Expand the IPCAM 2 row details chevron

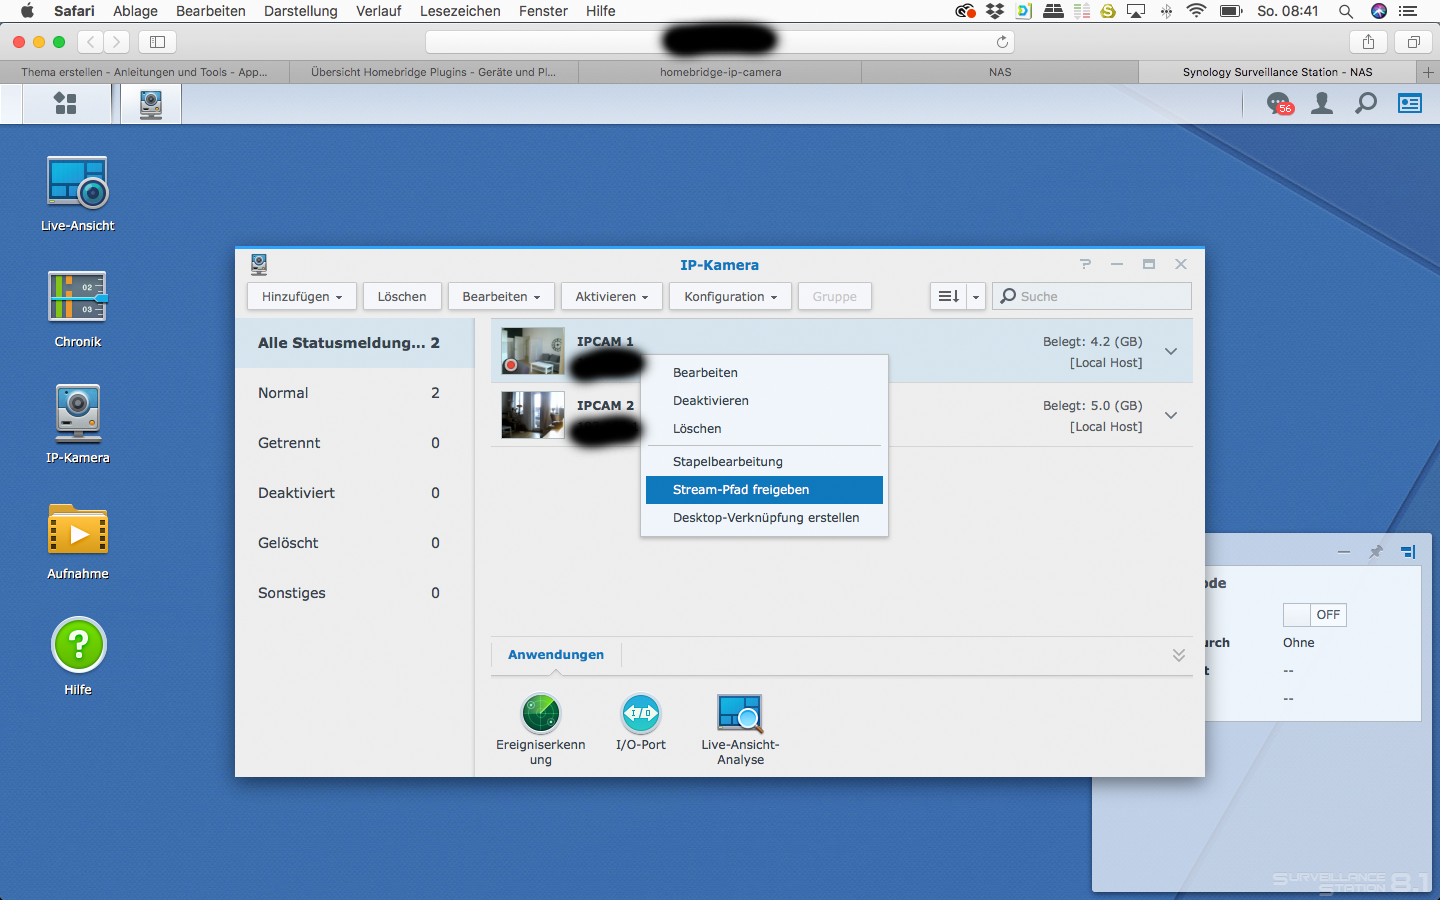coord(1171,415)
